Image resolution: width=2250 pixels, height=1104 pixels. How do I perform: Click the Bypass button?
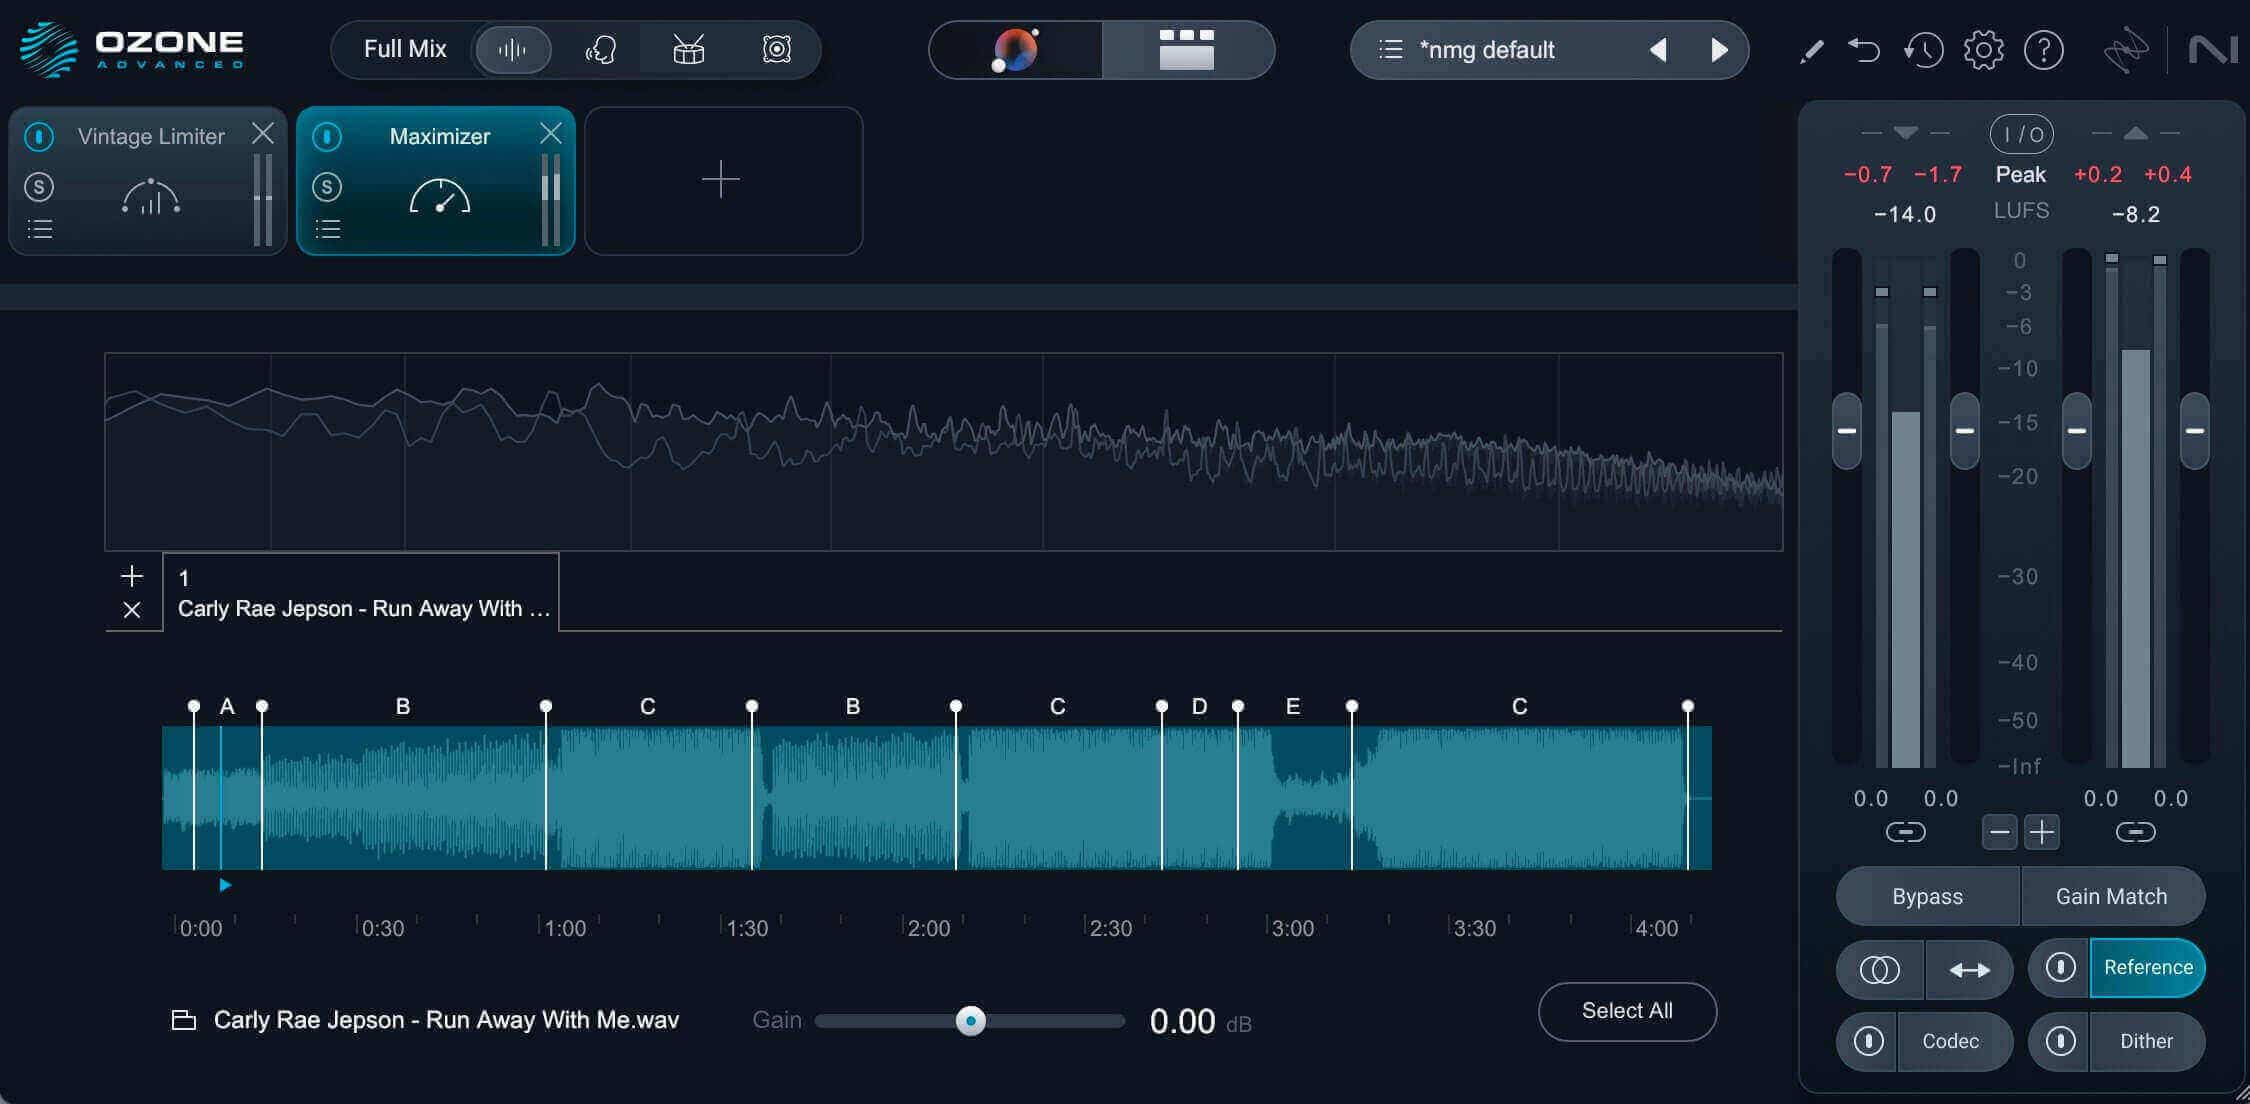[x=1927, y=896]
